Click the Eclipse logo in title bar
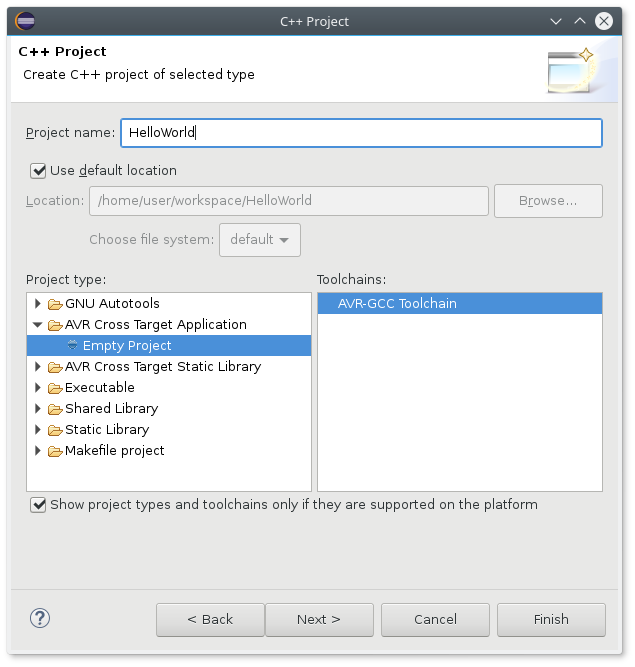635x667 pixels. click(x=25, y=21)
